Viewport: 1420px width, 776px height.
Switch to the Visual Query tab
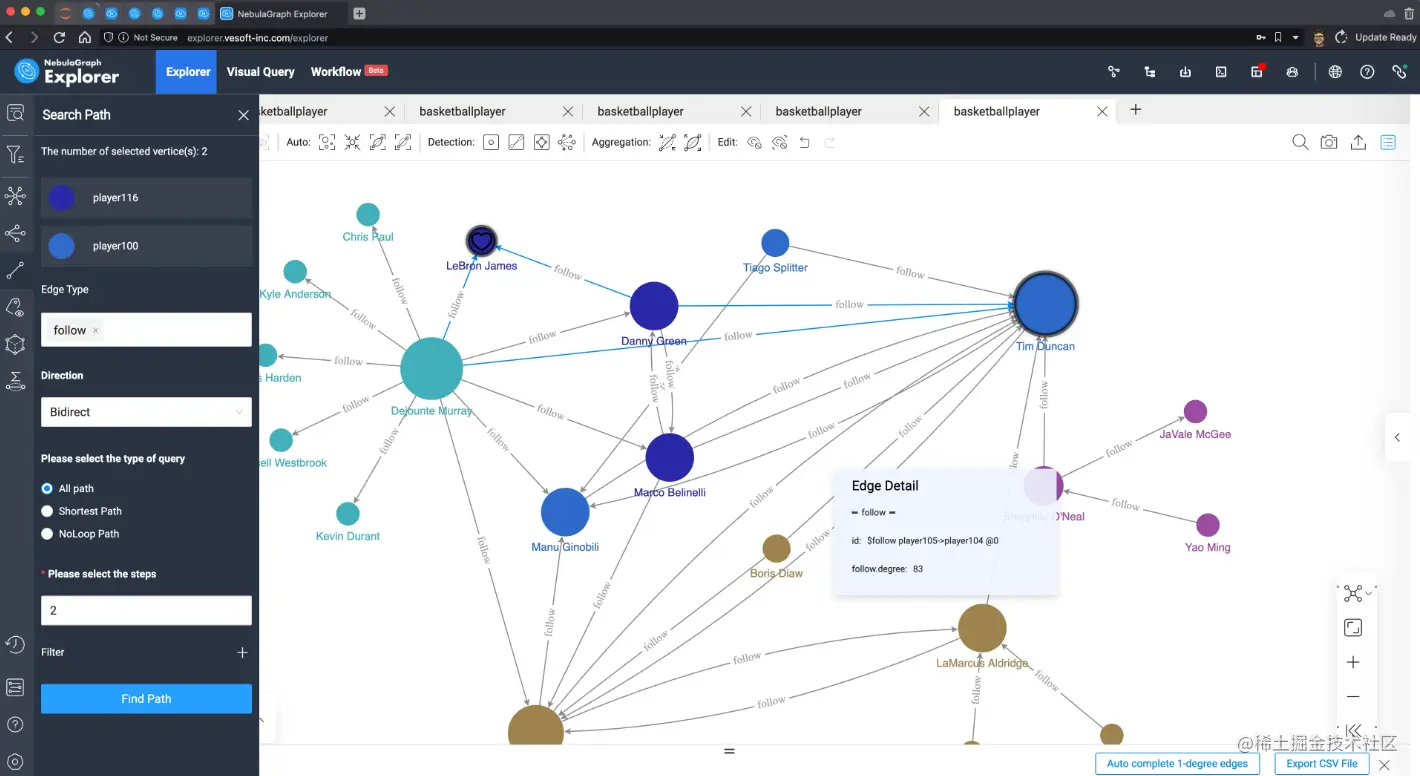point(260,72)
